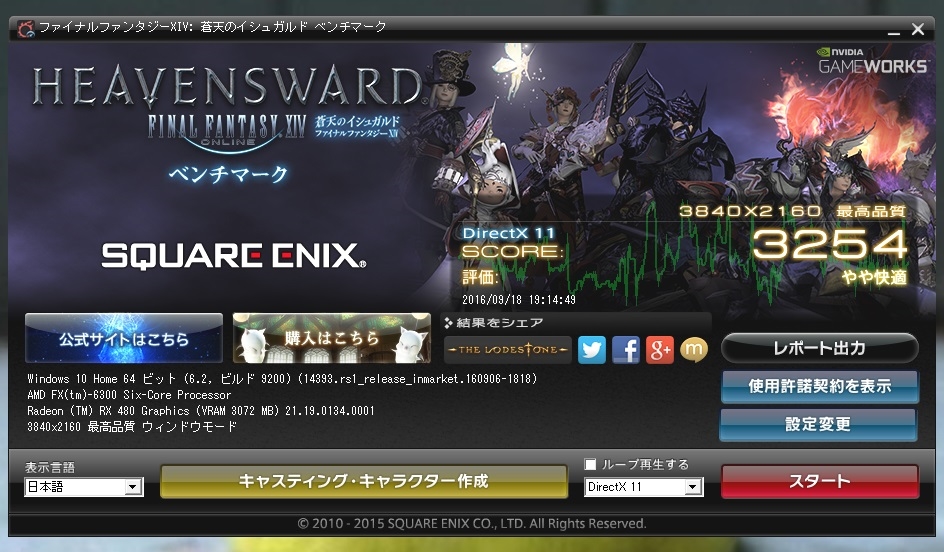Share the result on Twitter
The image size is (944, 552).
pos(592,350)
